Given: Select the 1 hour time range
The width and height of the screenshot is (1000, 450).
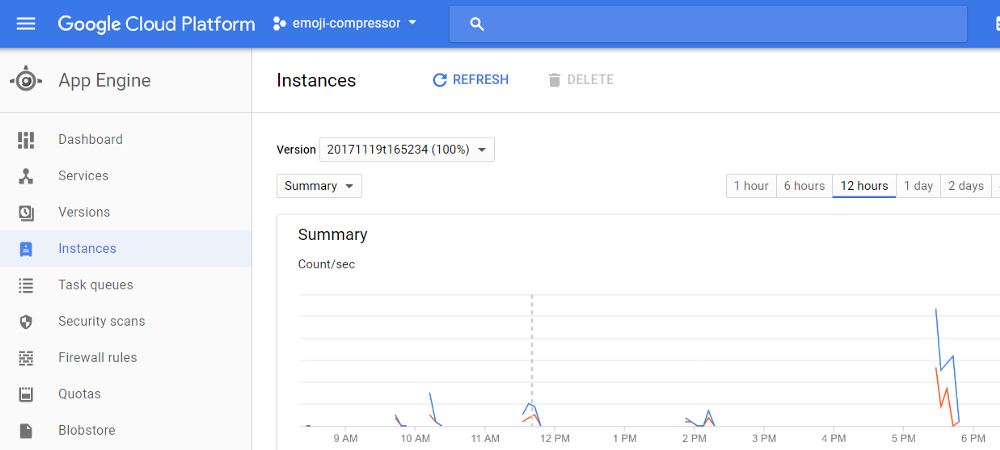Looking at the screenshot, I should click(x=751, y=186).
